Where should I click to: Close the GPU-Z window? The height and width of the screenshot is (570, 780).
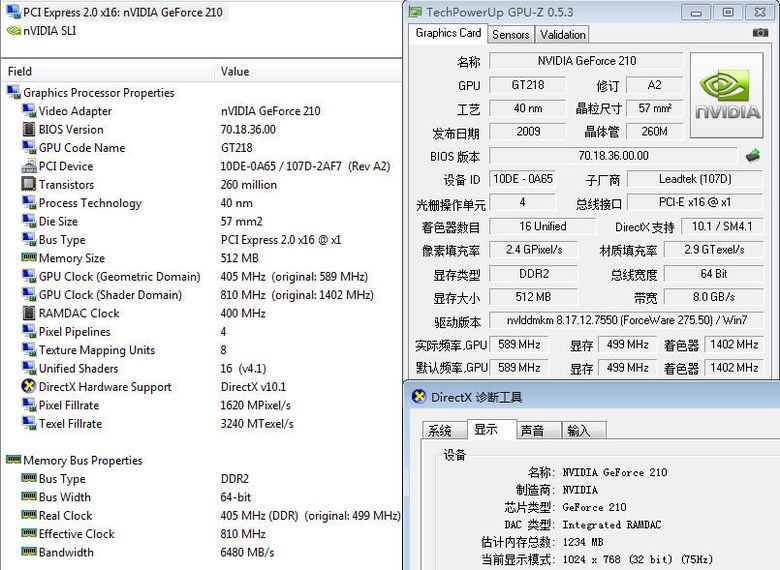[x=760, y=13]
